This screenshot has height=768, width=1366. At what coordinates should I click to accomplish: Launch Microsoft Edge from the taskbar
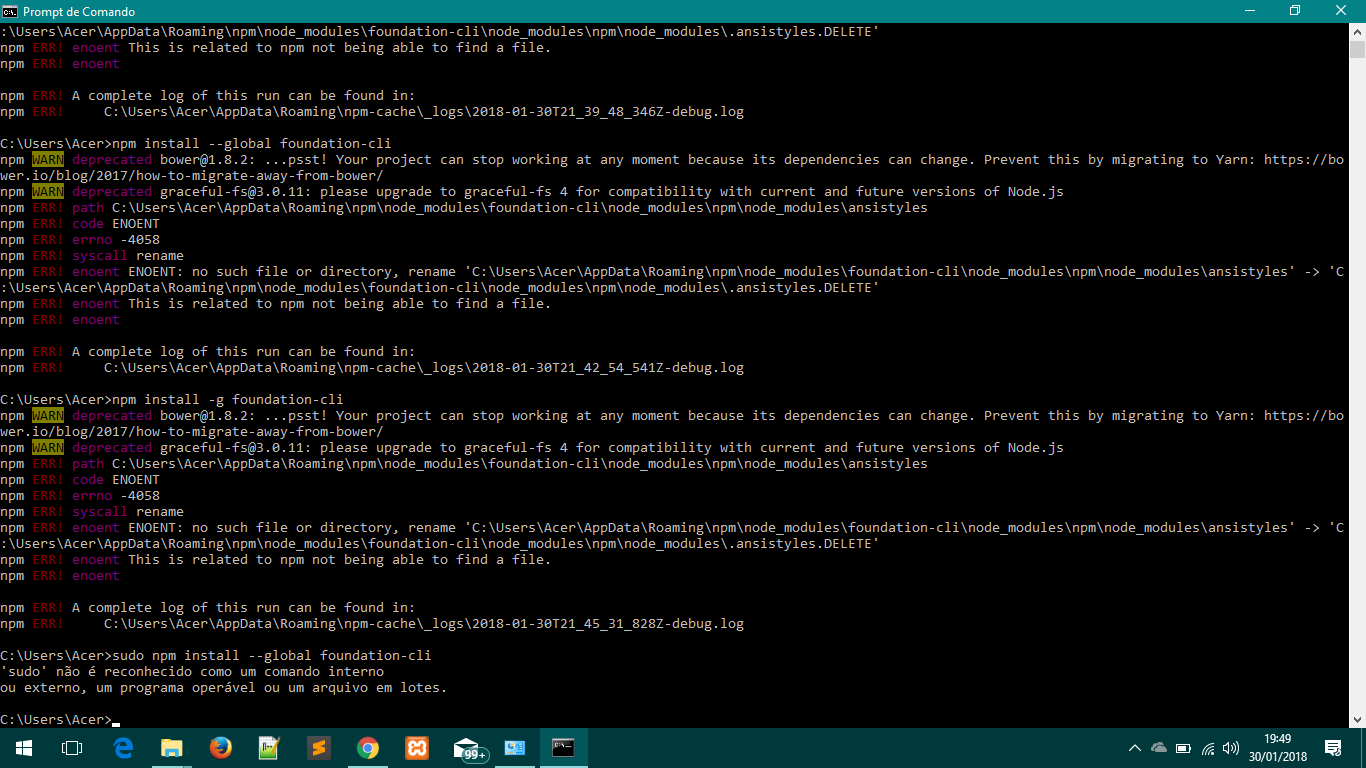coord(124,748)
